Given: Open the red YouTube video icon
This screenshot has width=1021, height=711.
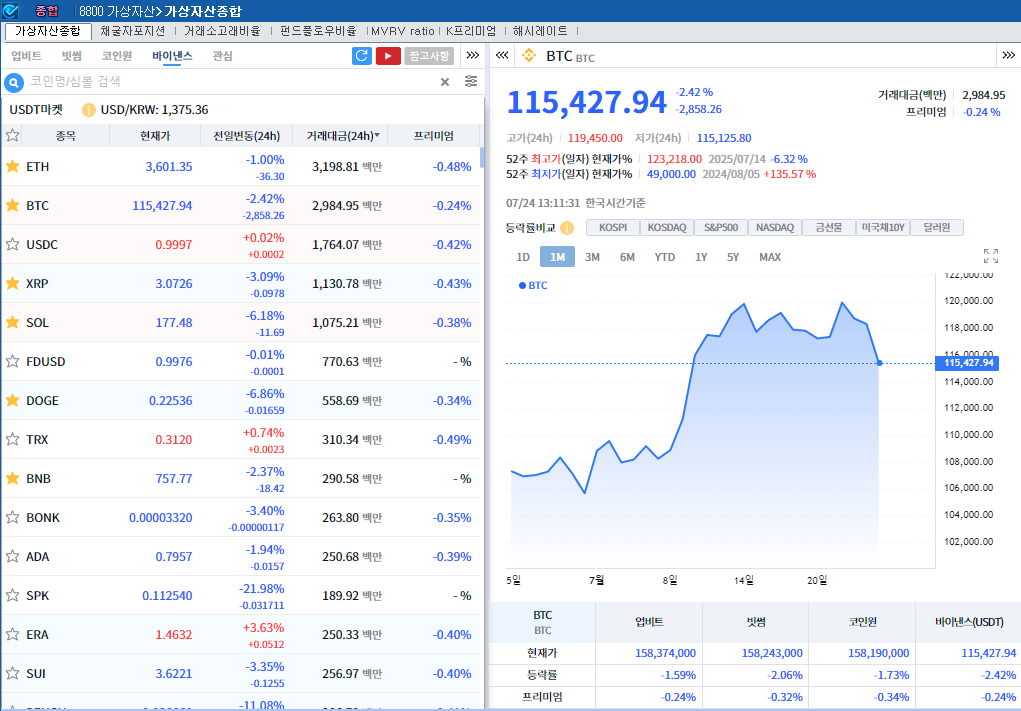Looking at the screenshot, I should 388,56.
